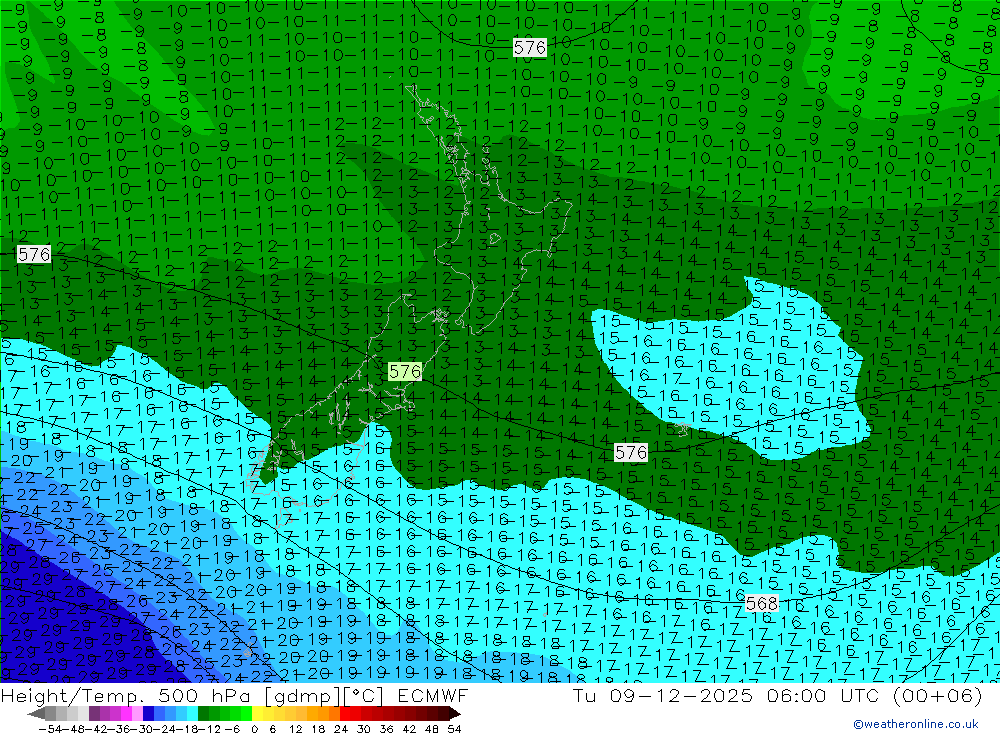Click the ECMWF model name in the title
The height and width of the screenshot is (733, 1000).
tap(432, 695)
